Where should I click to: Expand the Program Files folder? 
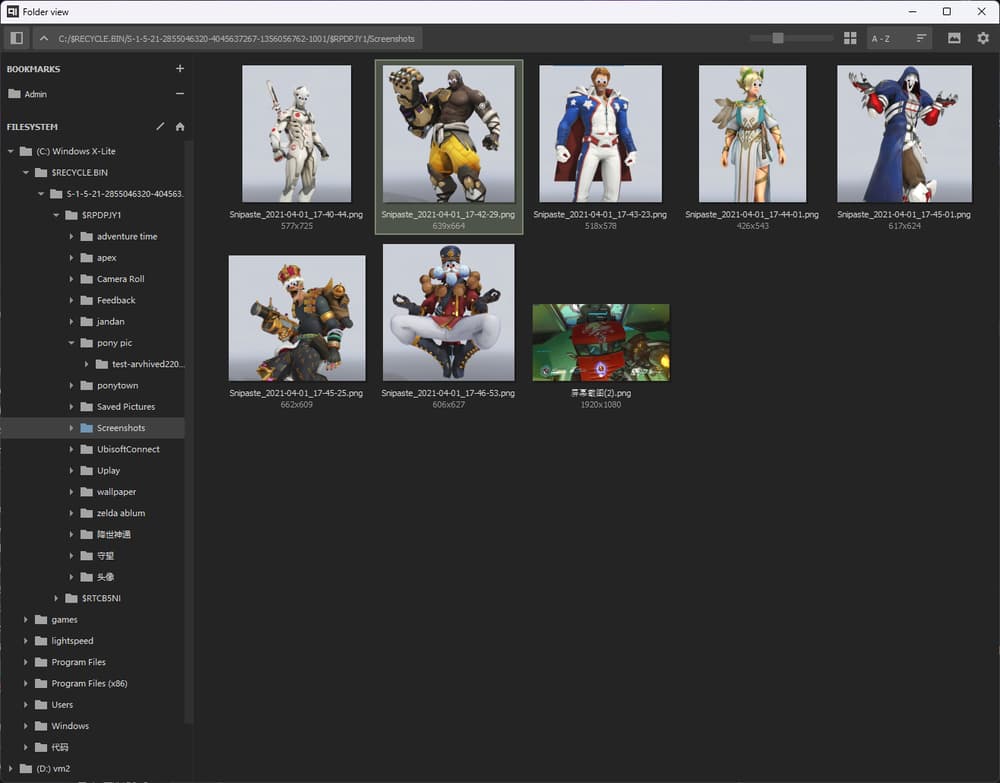click(x=26, y=662)
